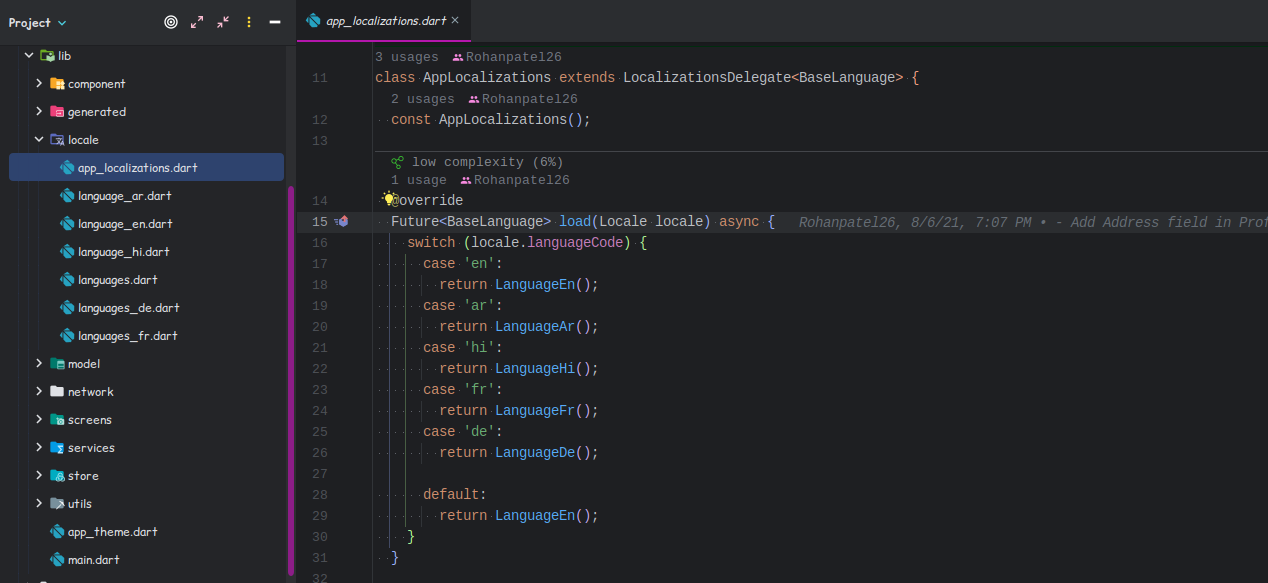Click the Dart icon beside language_ar.dart
The image size is (1268, 583).
coord(67,196)
